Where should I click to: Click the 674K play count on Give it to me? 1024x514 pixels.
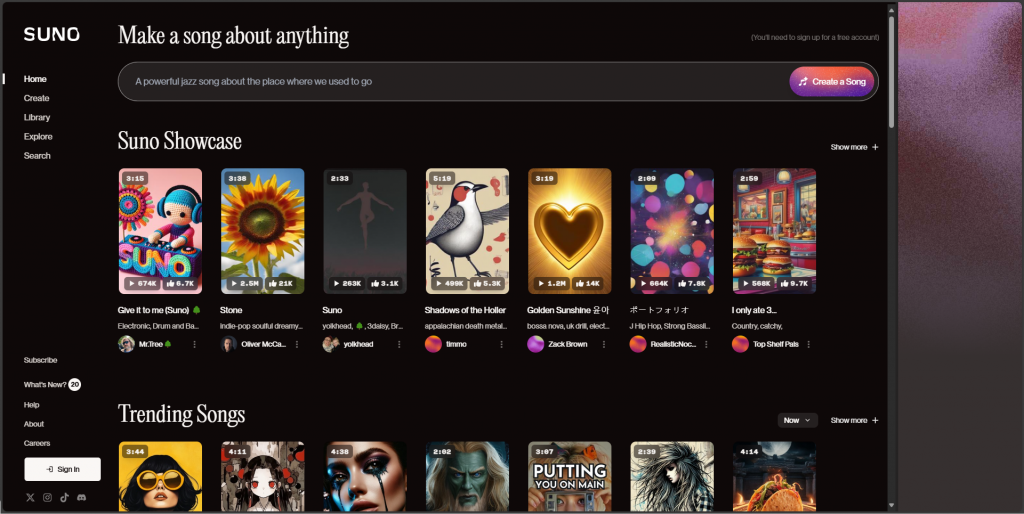point(142,283)
